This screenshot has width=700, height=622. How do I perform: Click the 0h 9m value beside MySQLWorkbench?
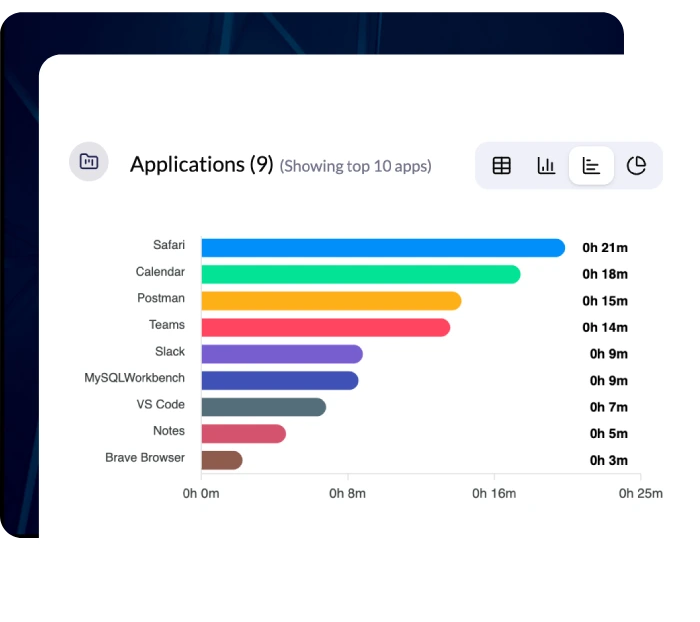(x=608, y=380)
